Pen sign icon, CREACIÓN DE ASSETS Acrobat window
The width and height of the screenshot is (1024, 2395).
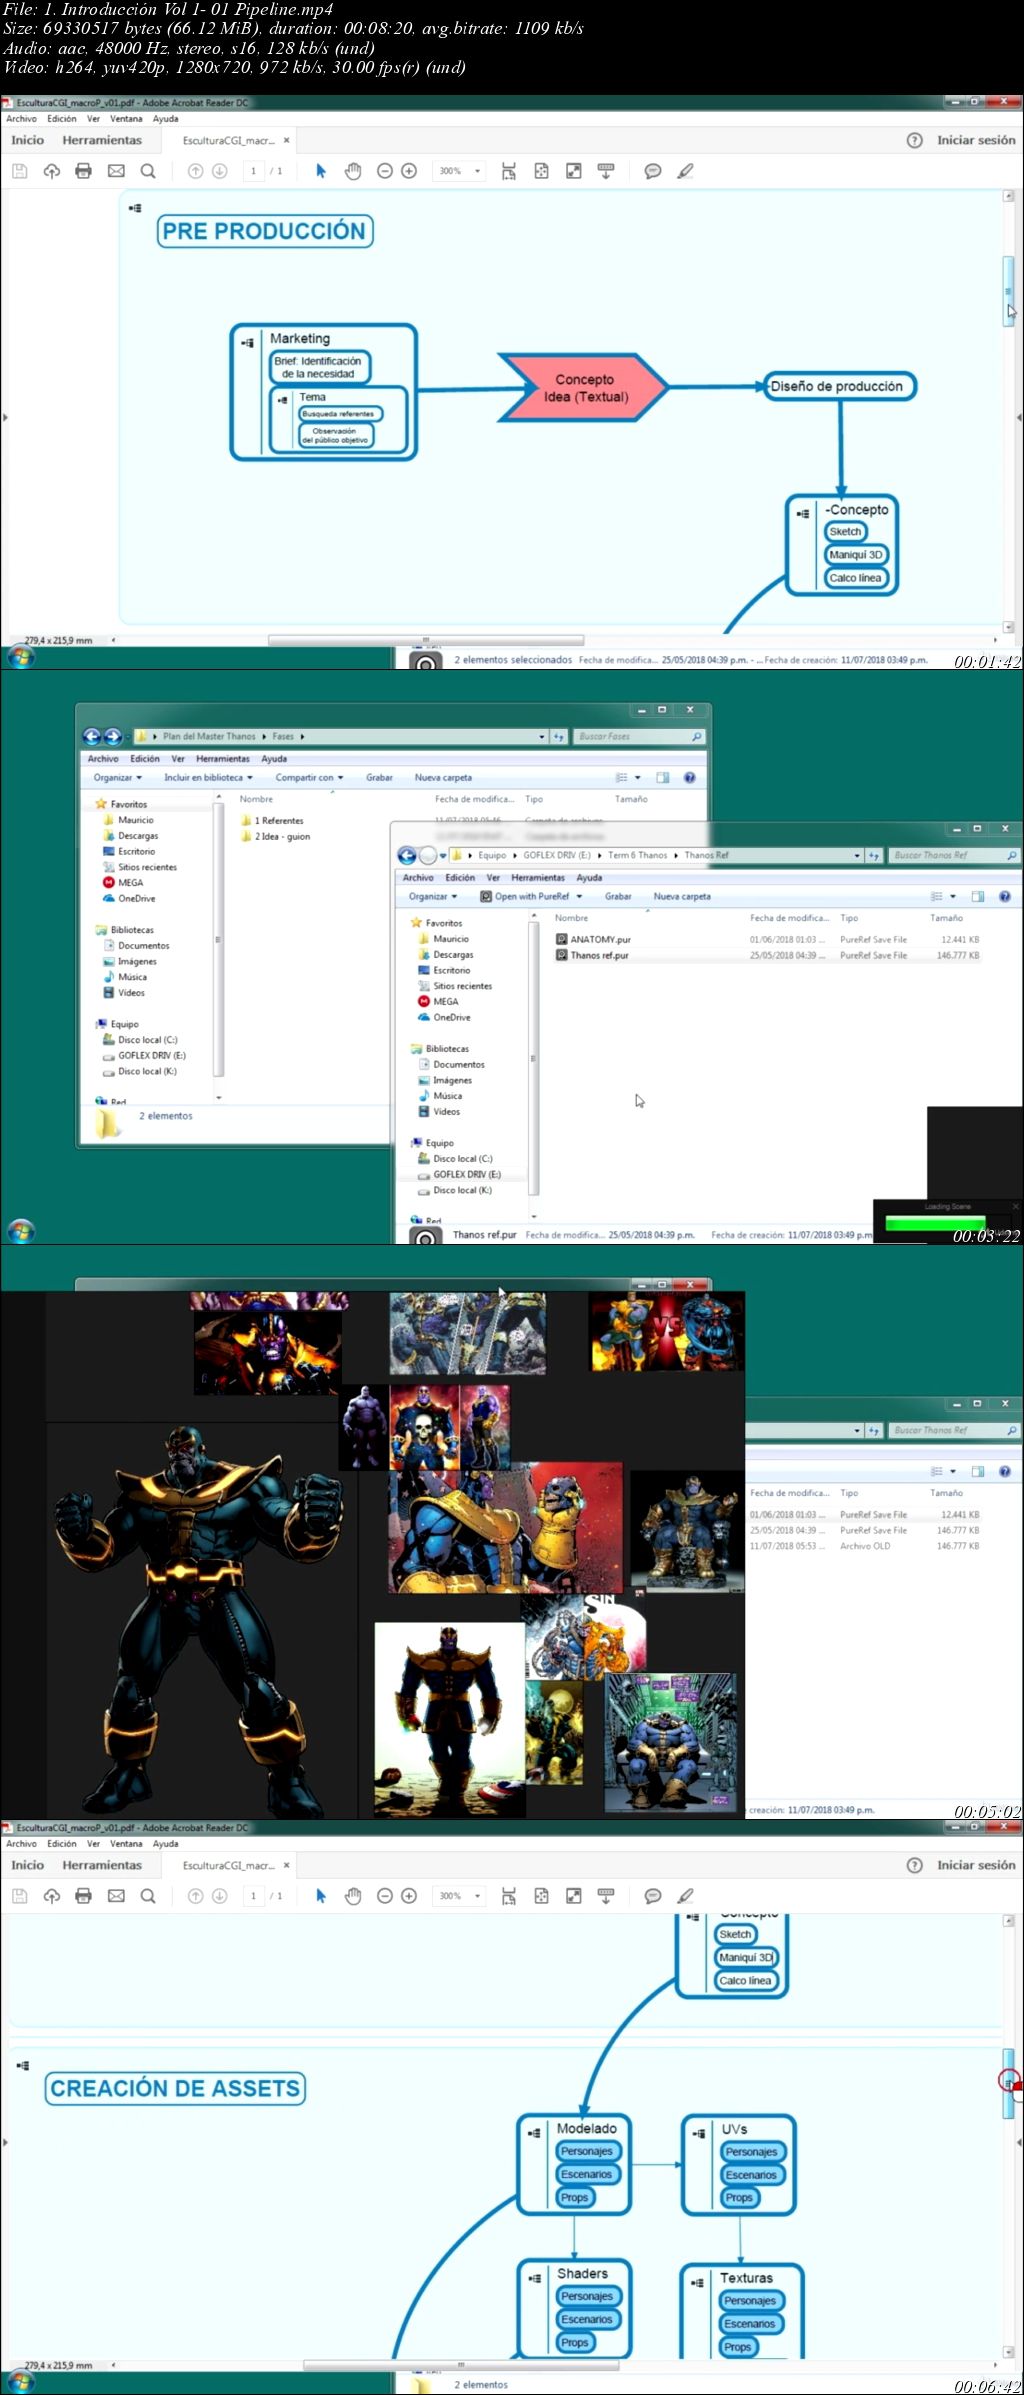click(x=685, y=1896)
